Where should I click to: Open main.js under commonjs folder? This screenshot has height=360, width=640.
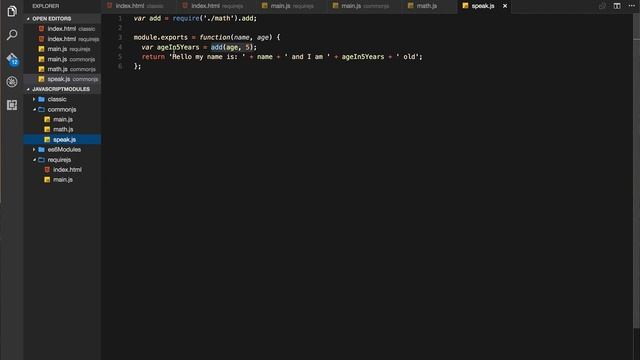tap(62, 119)
